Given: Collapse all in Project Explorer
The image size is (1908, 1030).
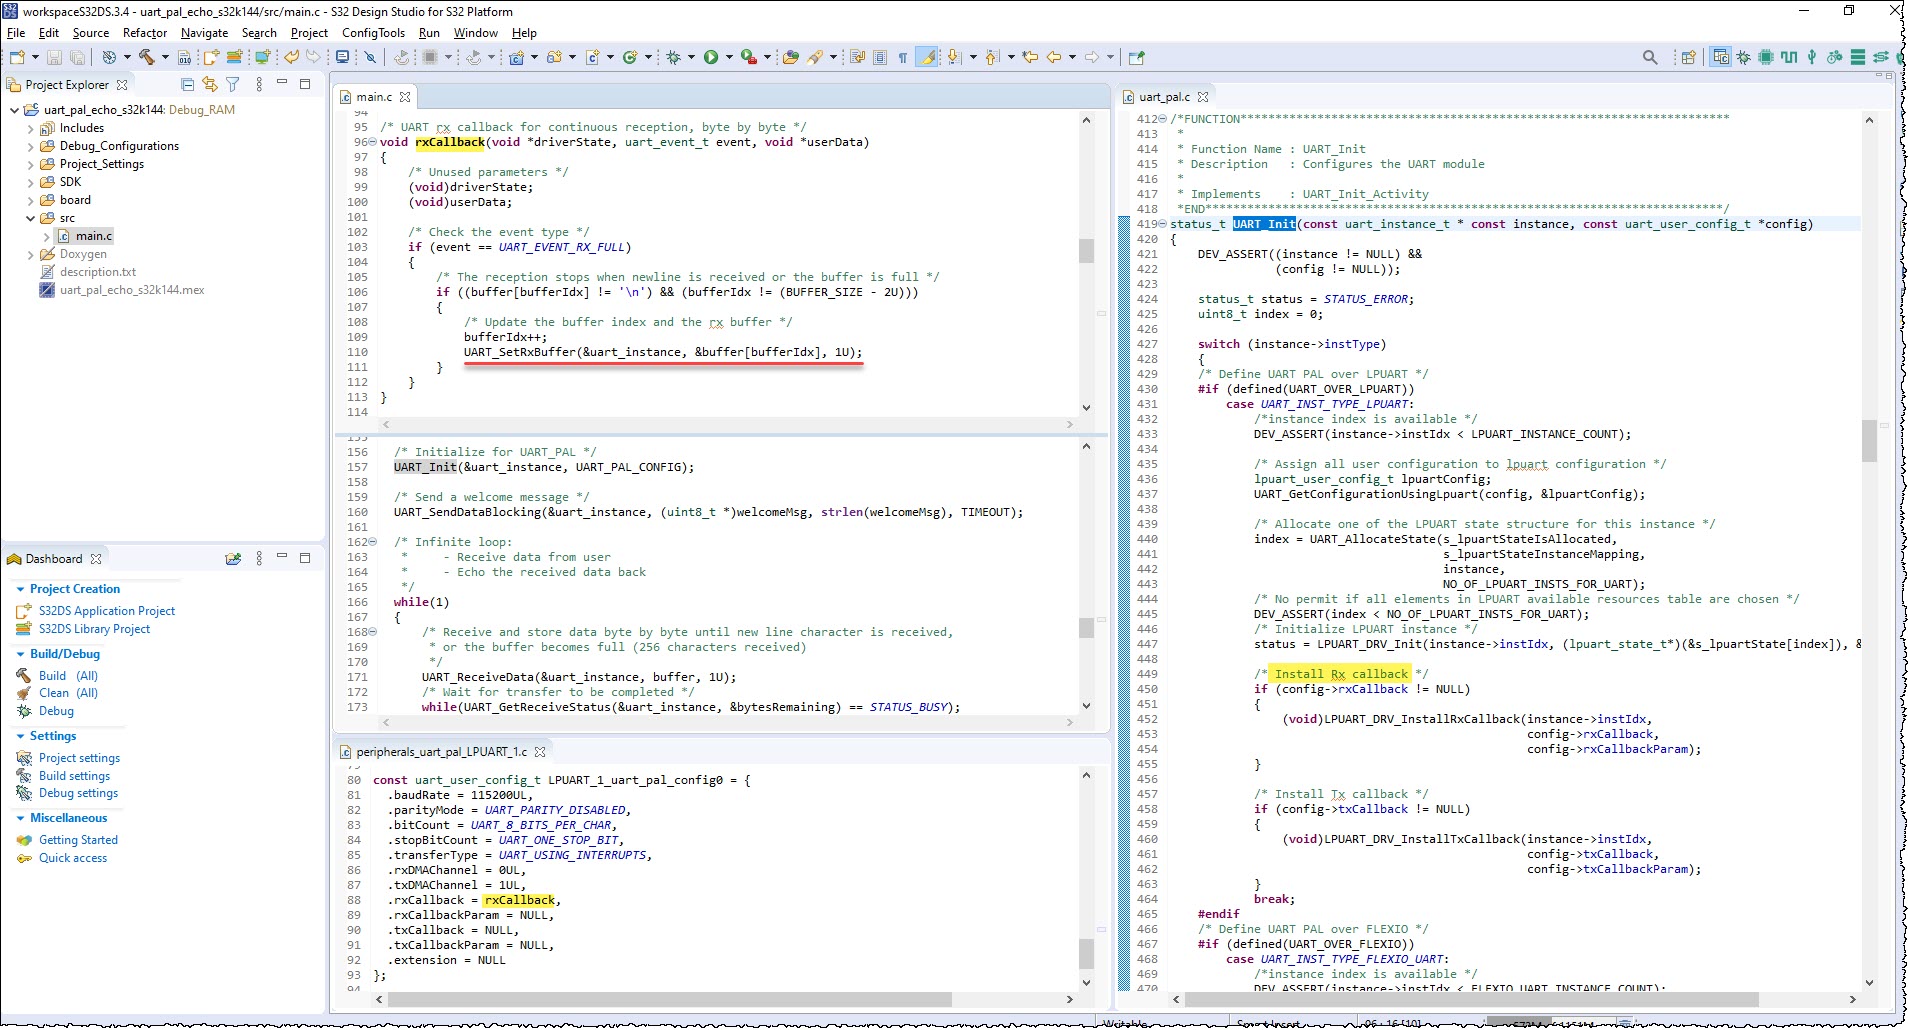Looking at the screenshot, I should pyautogui.click(x=187, y=85).
